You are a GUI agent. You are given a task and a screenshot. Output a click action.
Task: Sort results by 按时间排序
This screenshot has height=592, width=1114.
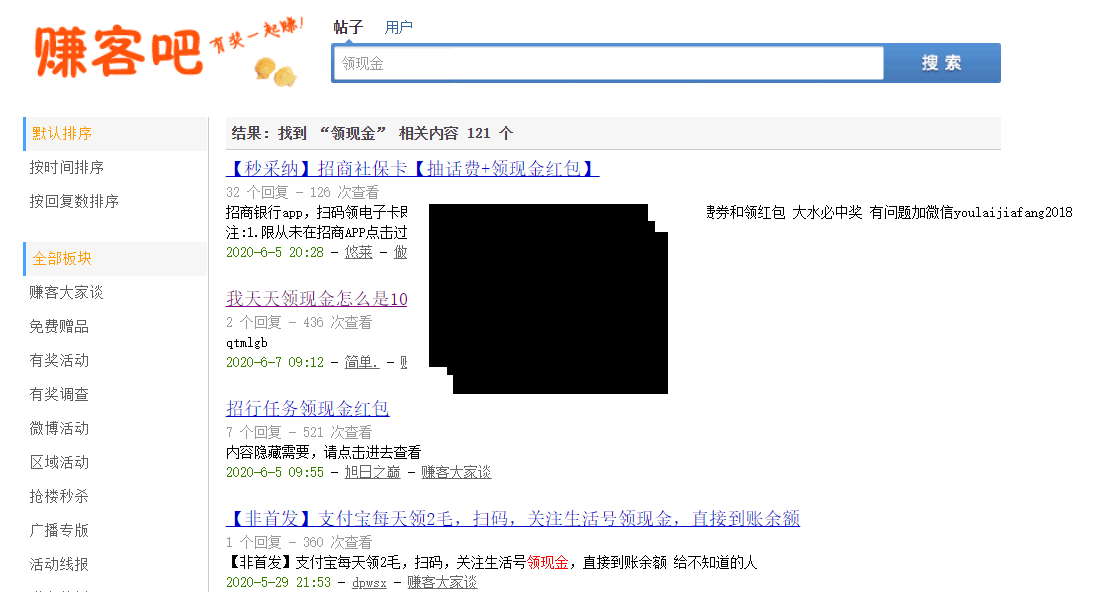click(67, 168)
